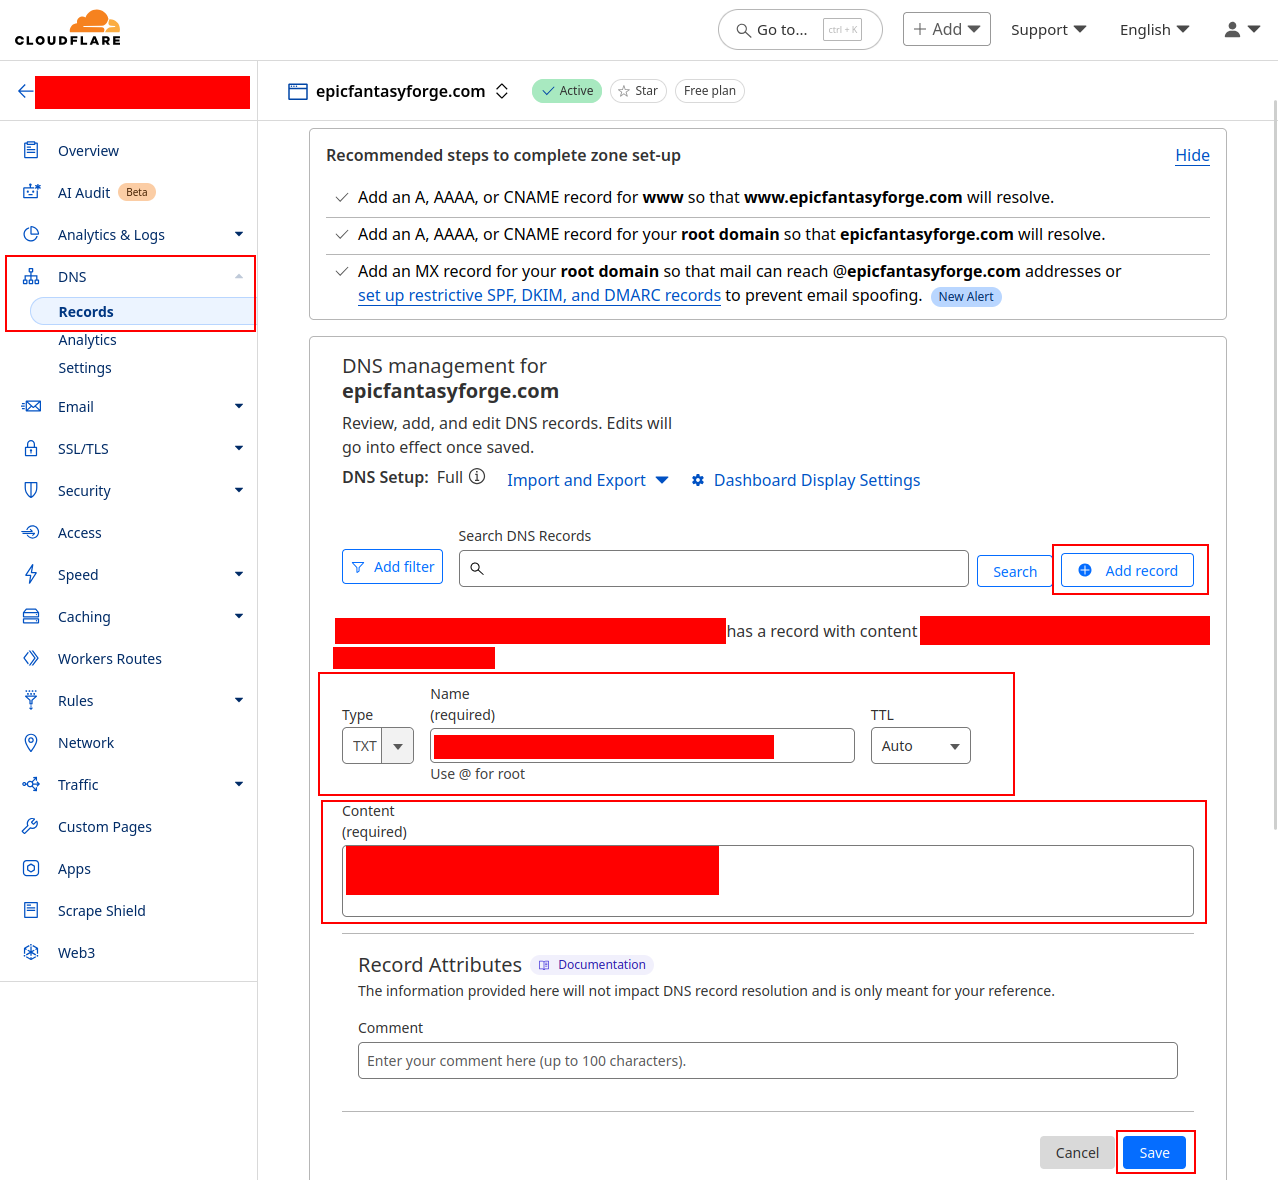
Task: Click the page vertical scrollbar
Action: coord(1274,465)
